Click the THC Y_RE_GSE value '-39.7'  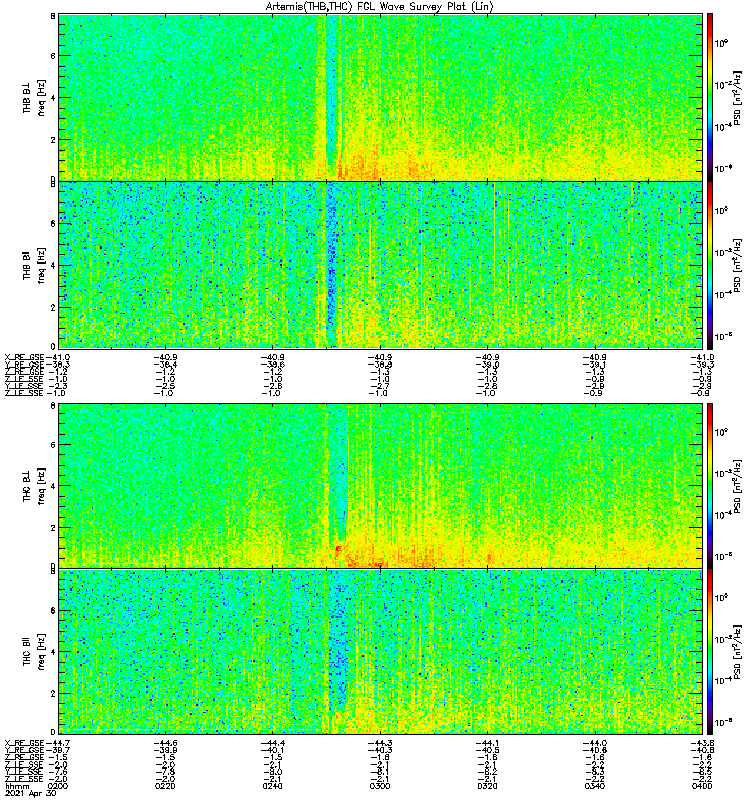pos(57,750)
